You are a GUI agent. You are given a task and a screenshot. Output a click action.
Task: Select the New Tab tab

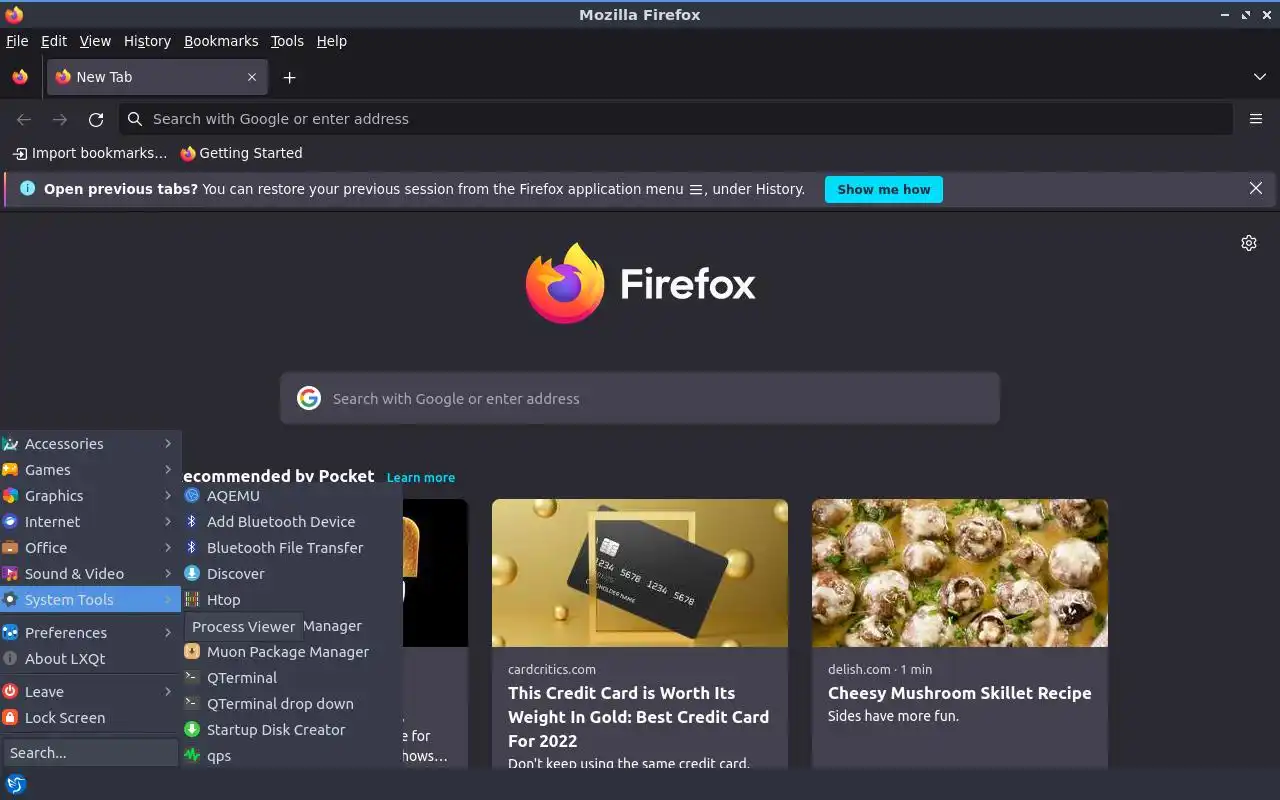pyautogui.click(x=157, y=77)
